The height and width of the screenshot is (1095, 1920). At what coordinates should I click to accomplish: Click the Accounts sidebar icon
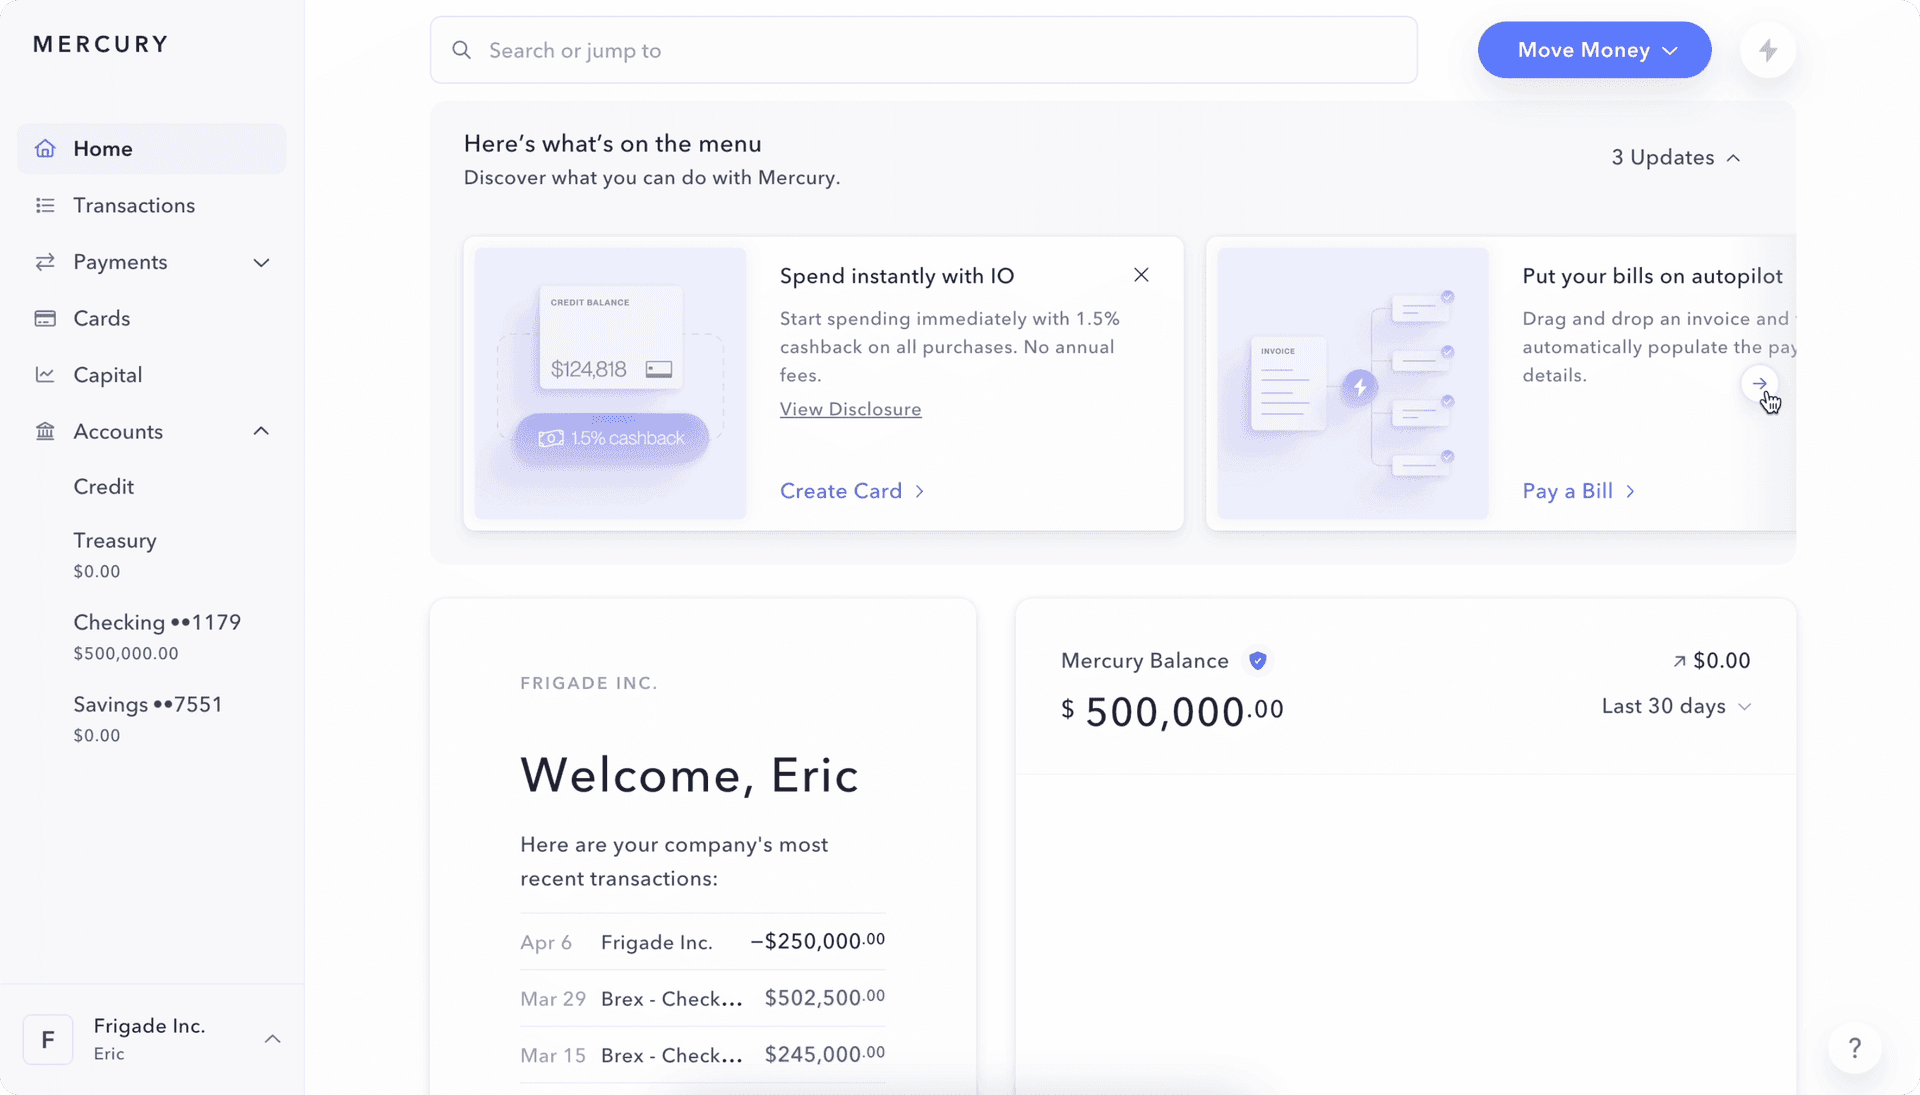click(45, 430)
